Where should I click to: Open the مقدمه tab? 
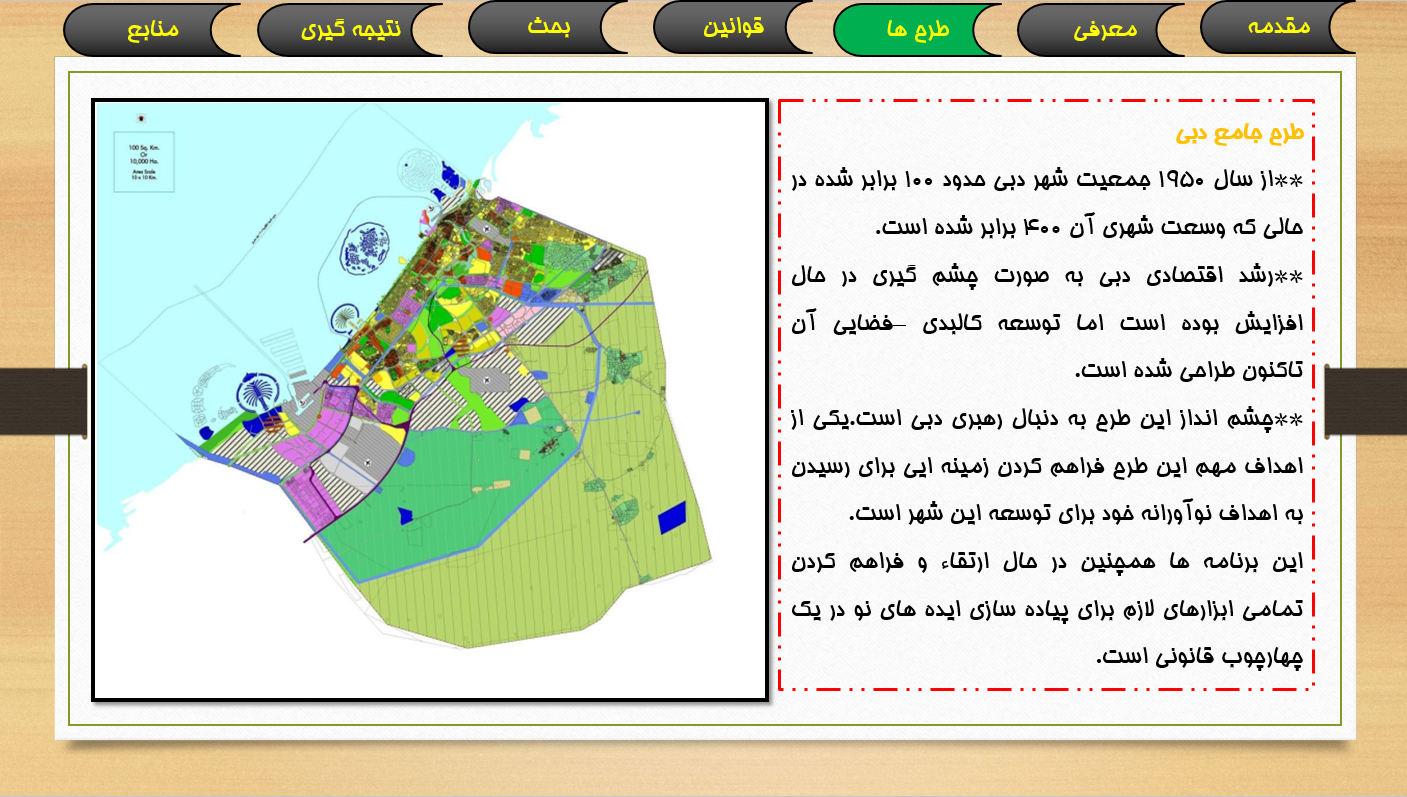(x=1279, y=27)
